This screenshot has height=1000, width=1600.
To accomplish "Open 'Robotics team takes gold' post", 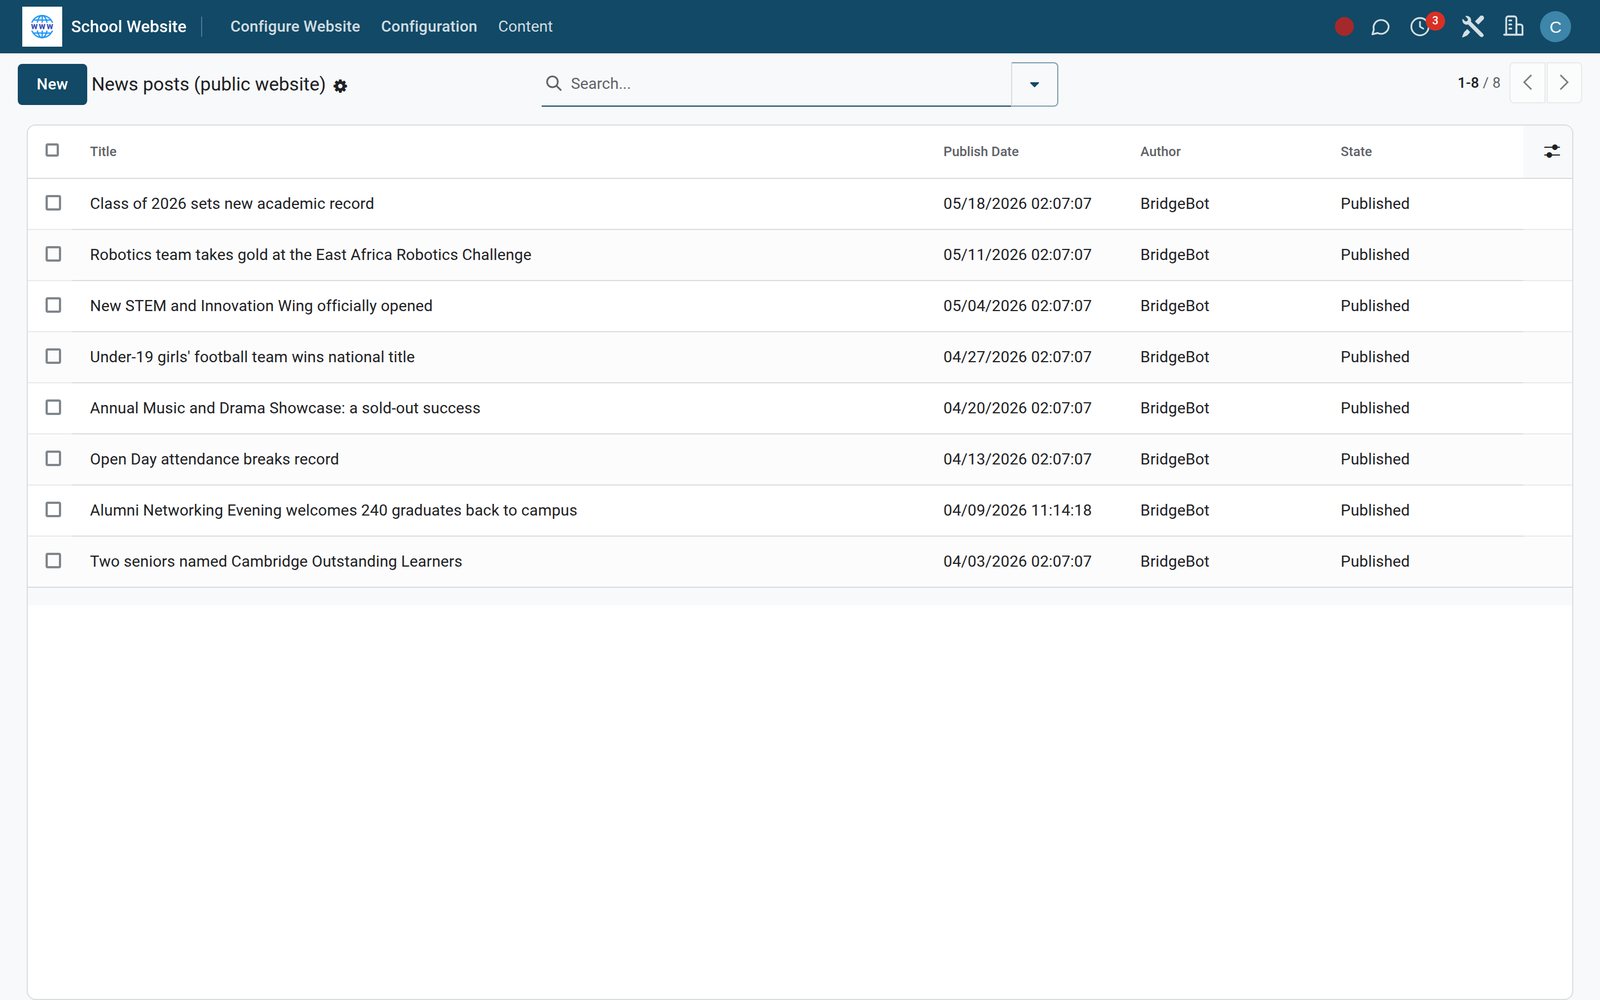I will tap(310, 255).
